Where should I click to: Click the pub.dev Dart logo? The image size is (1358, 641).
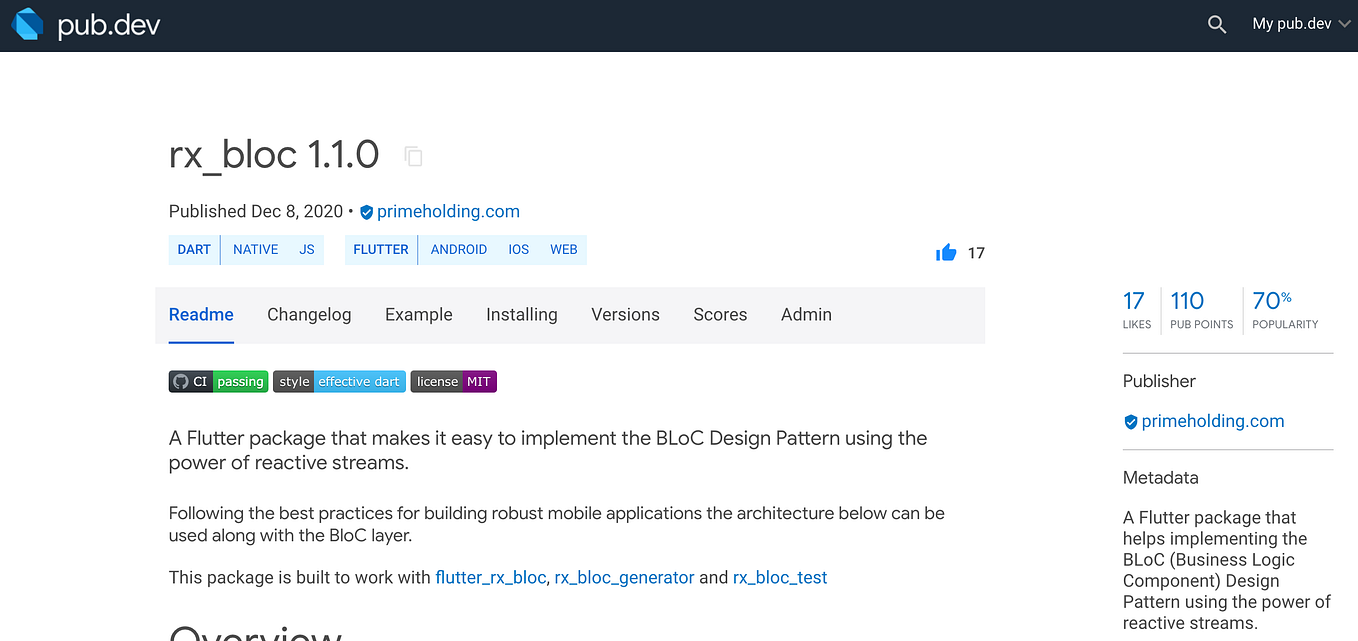tap(27, 23)
